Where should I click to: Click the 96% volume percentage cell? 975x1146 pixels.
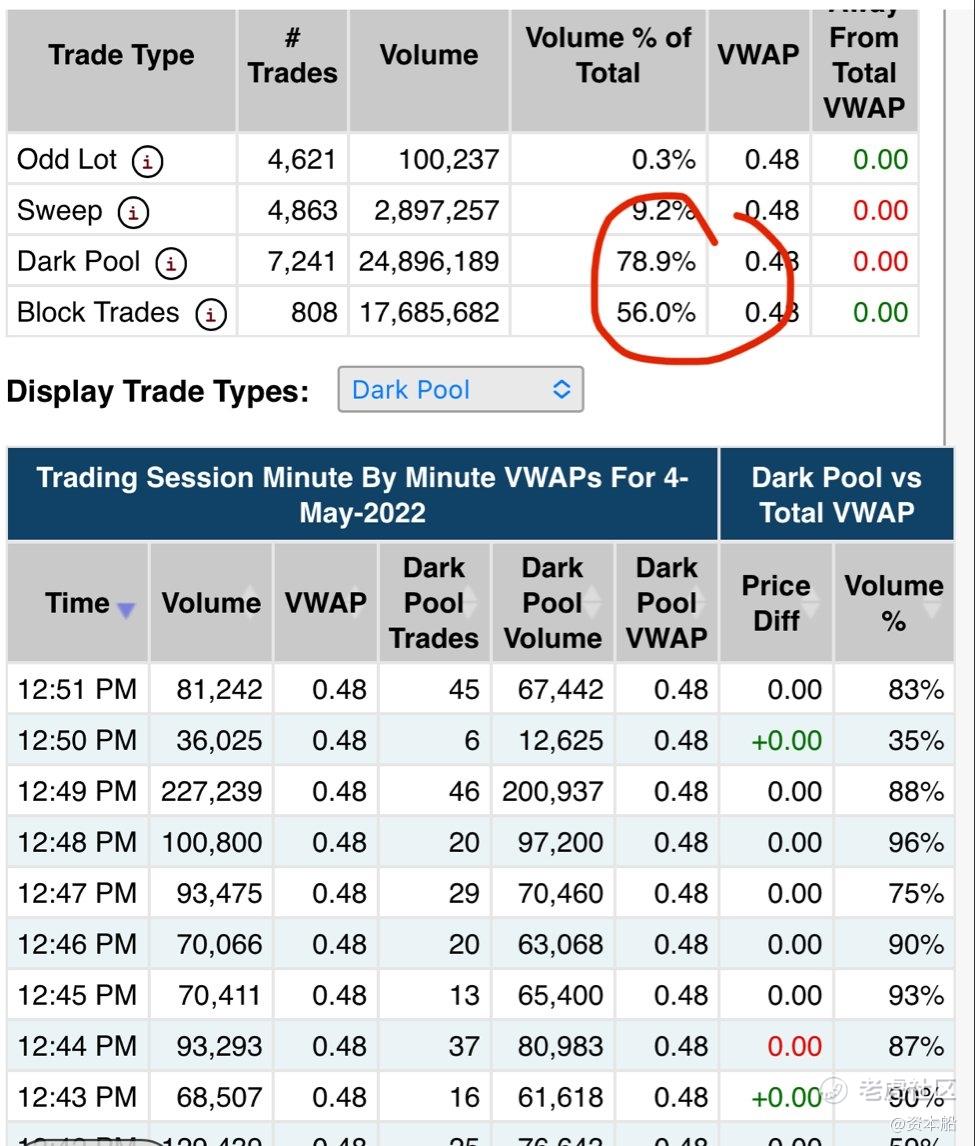pos(916,842)
